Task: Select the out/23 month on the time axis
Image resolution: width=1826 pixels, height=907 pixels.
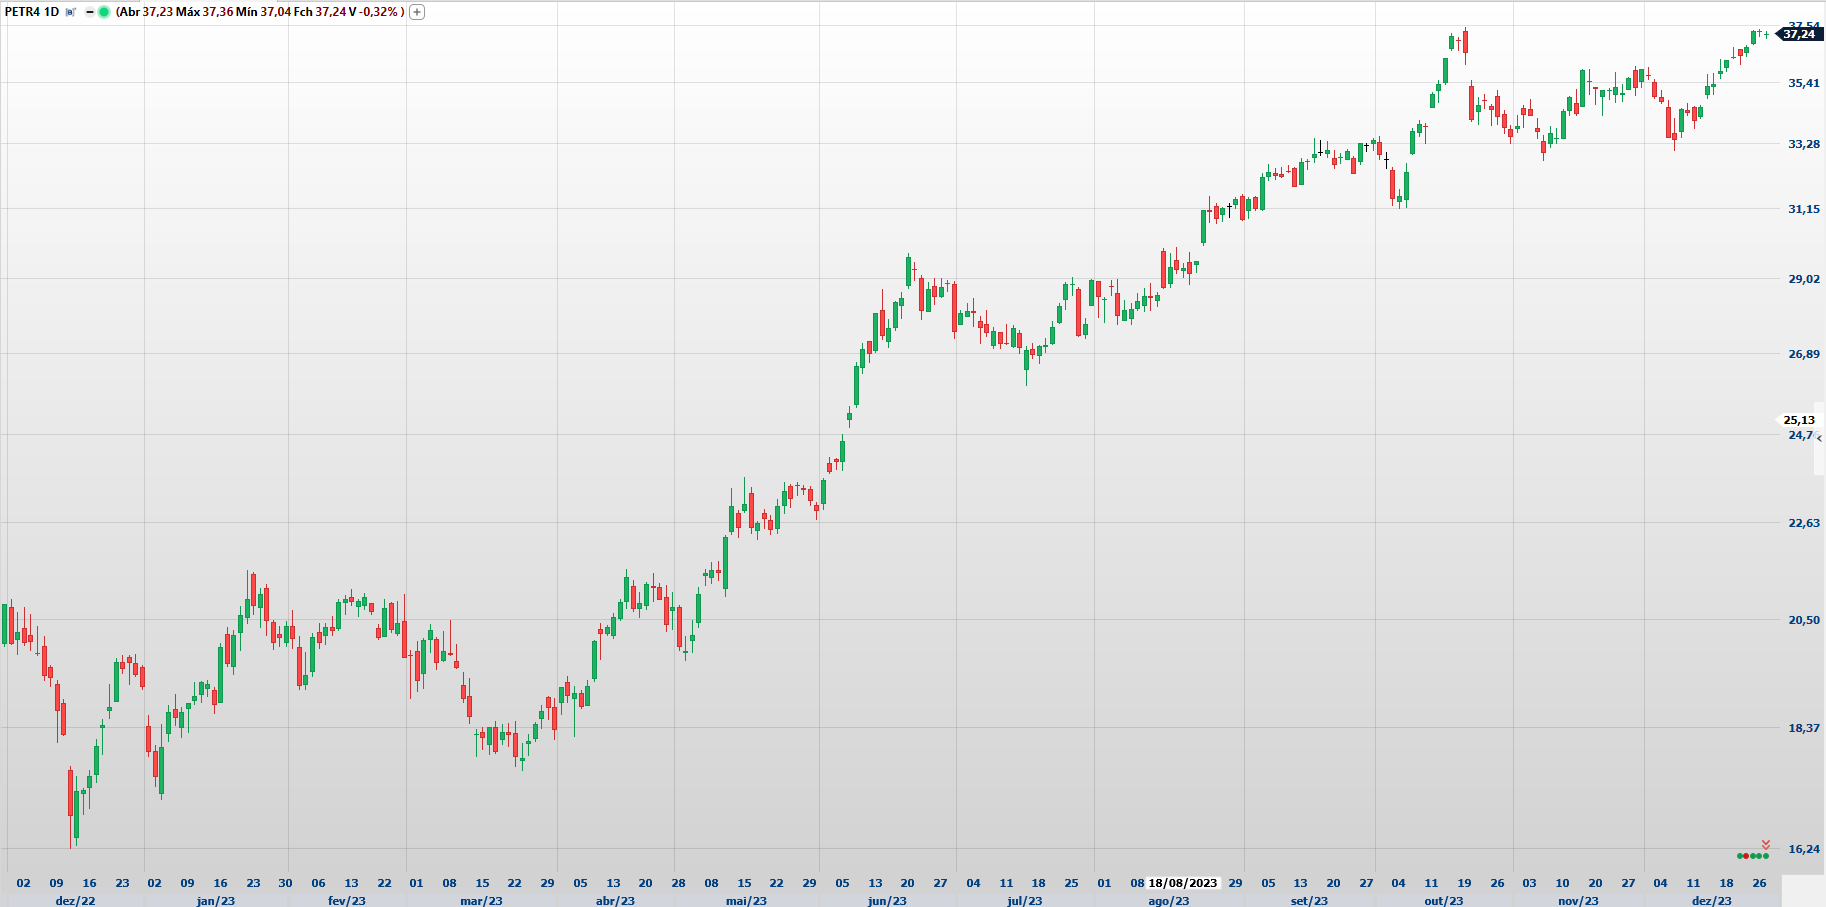Action: (1443, 900)
